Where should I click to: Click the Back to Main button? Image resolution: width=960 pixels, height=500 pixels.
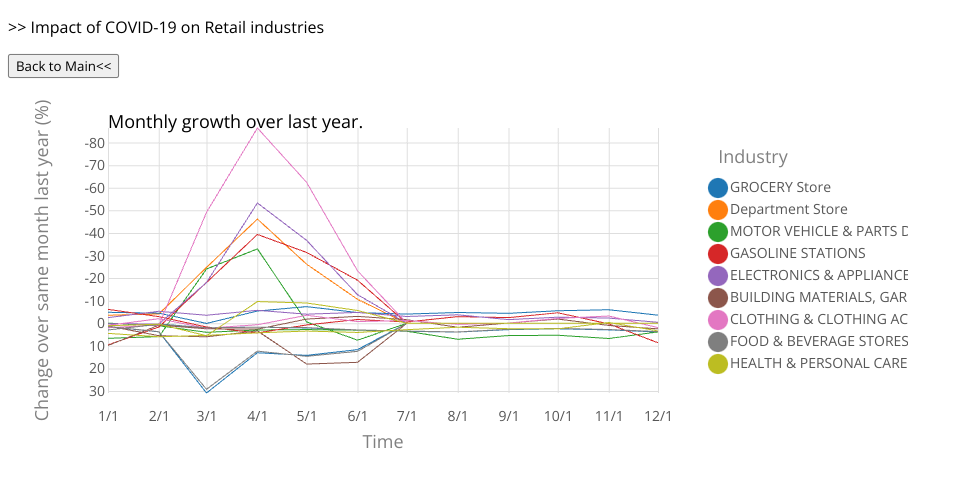64,66
